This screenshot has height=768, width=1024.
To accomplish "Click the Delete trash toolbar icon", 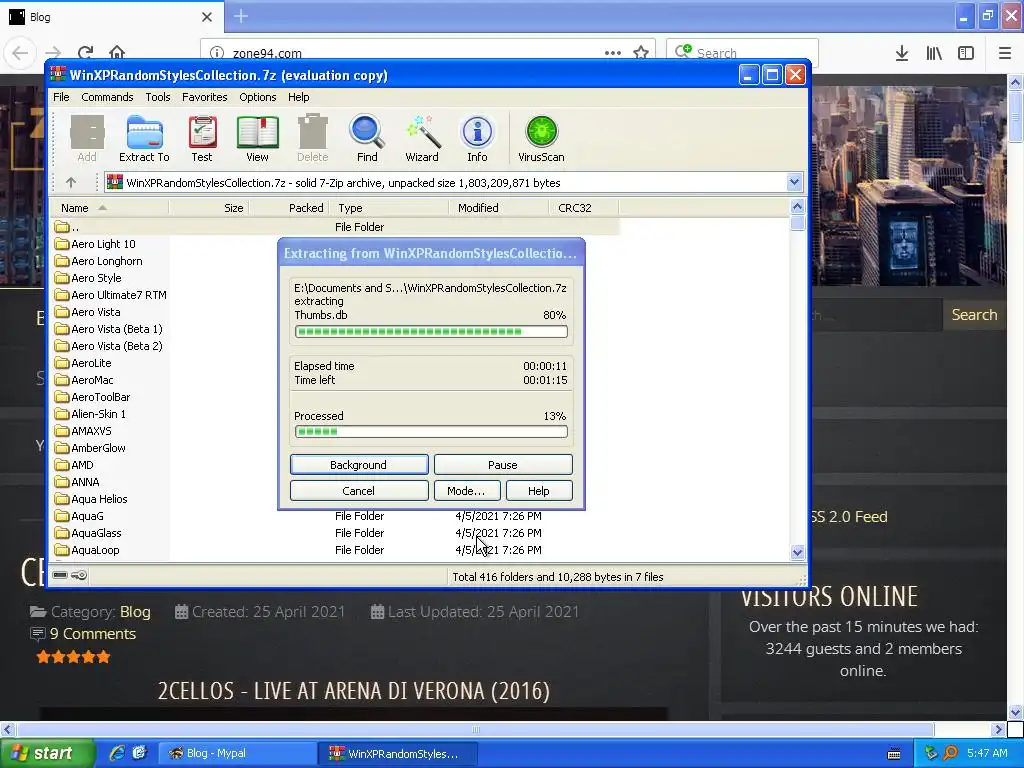I will coord(313,138).
